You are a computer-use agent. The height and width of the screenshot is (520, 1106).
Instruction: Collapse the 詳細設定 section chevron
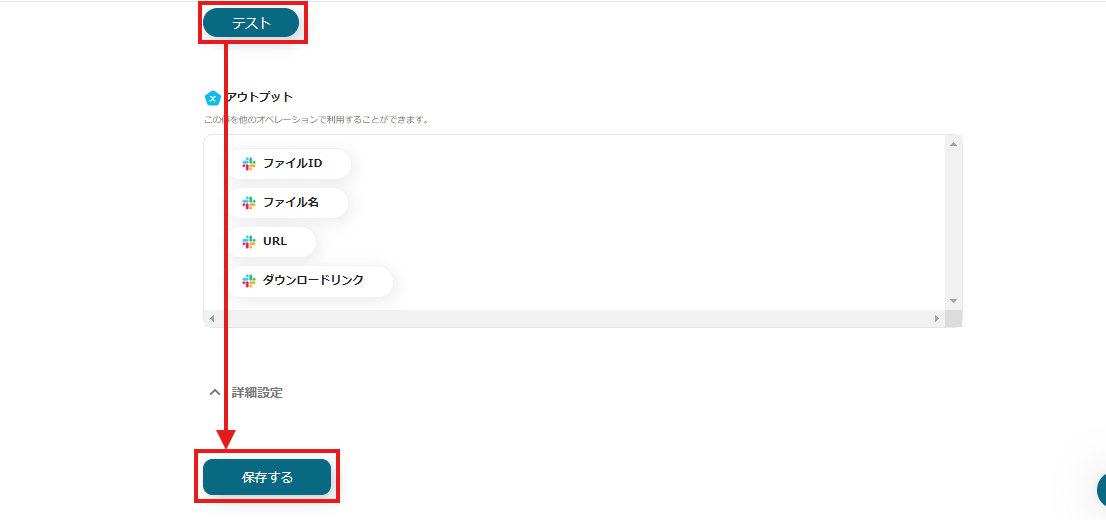point(215,393)
